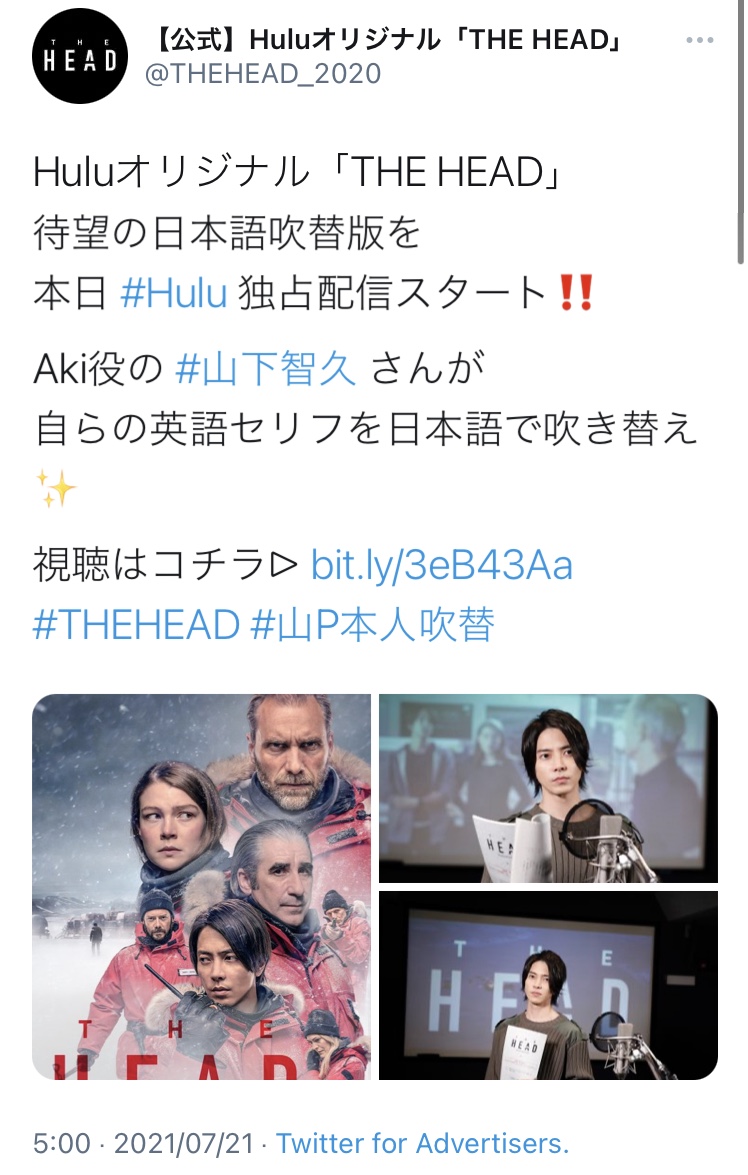
Task: Tap the tweet text line 待望の日本語吹替版を
Action: click(227, 232)
